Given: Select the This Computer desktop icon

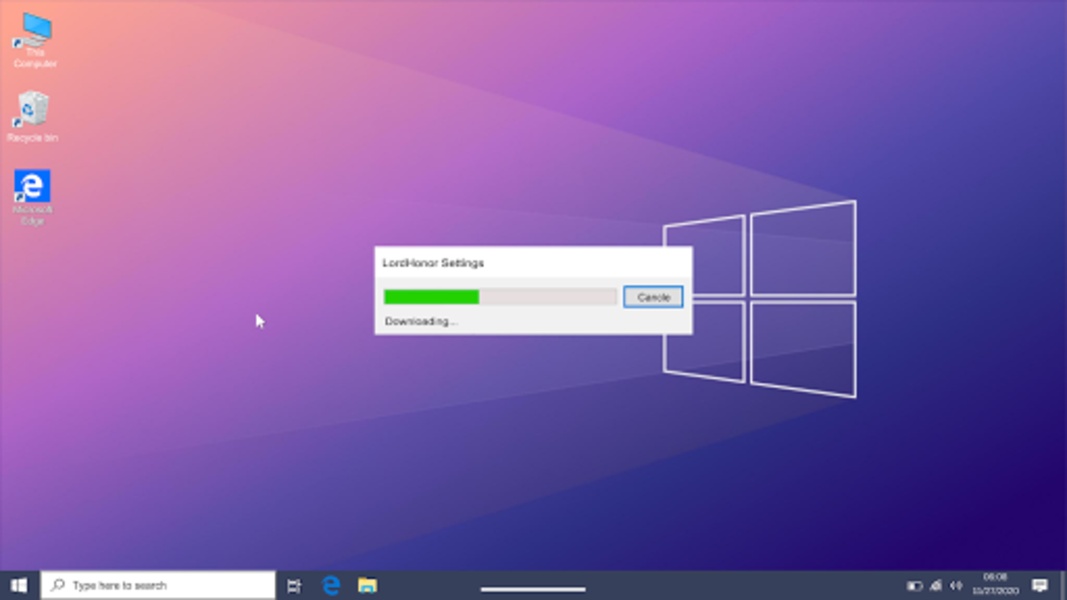Looking at the screenshot, I should [34, 40].
